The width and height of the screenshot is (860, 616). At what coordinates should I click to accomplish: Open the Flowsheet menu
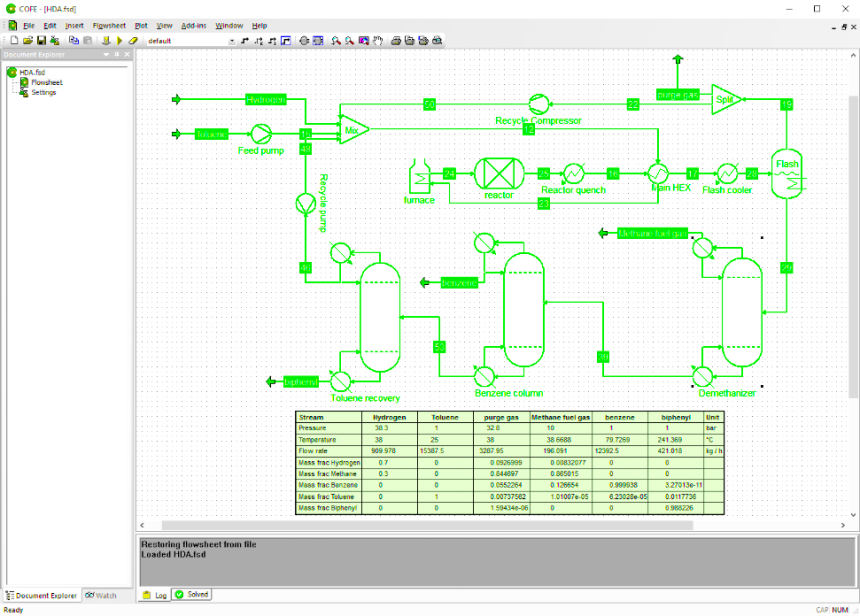tap(109, 26)
